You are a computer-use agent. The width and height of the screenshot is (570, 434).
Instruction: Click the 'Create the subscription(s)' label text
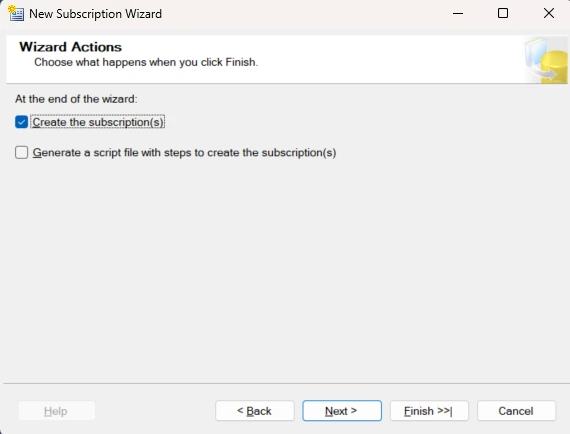[98, 122]
